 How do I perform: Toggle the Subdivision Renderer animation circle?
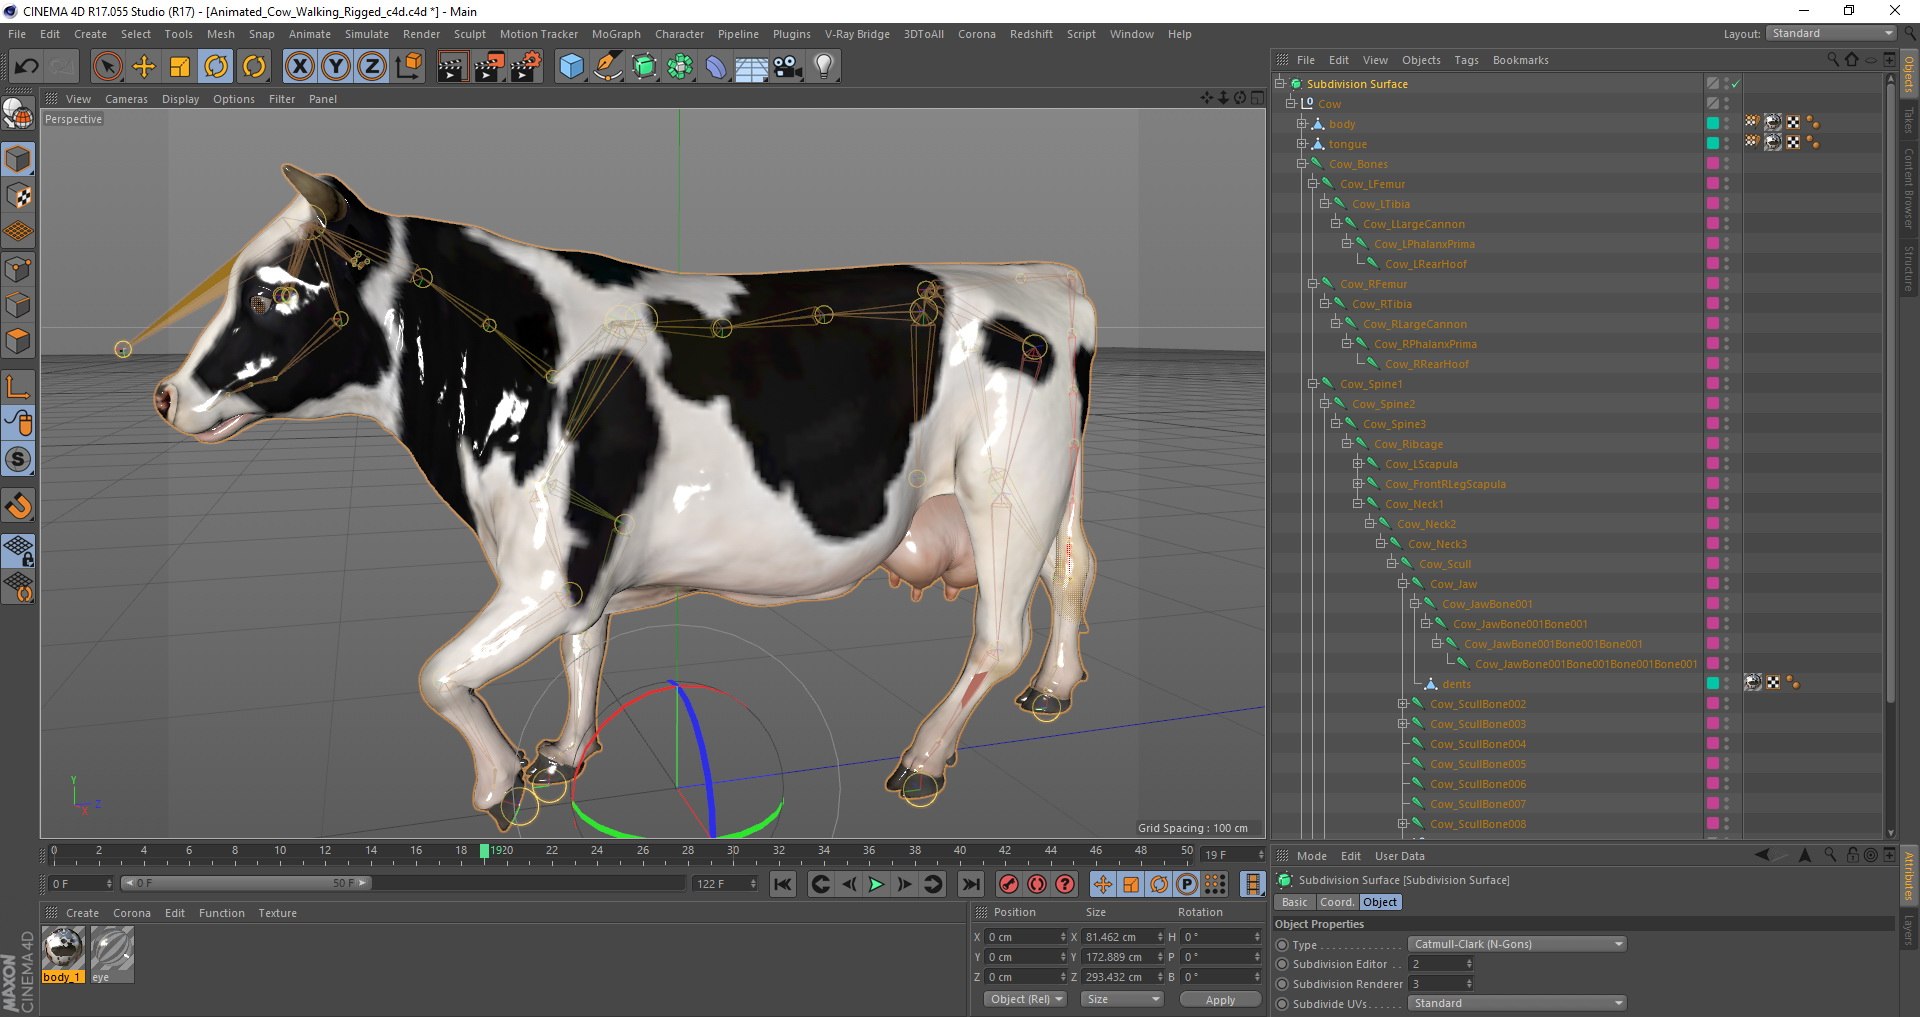point(1283,984)
